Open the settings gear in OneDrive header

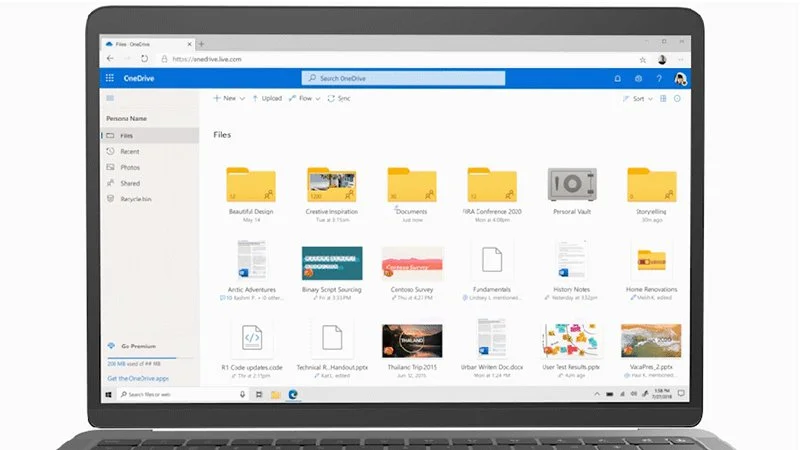pos(638,79)
